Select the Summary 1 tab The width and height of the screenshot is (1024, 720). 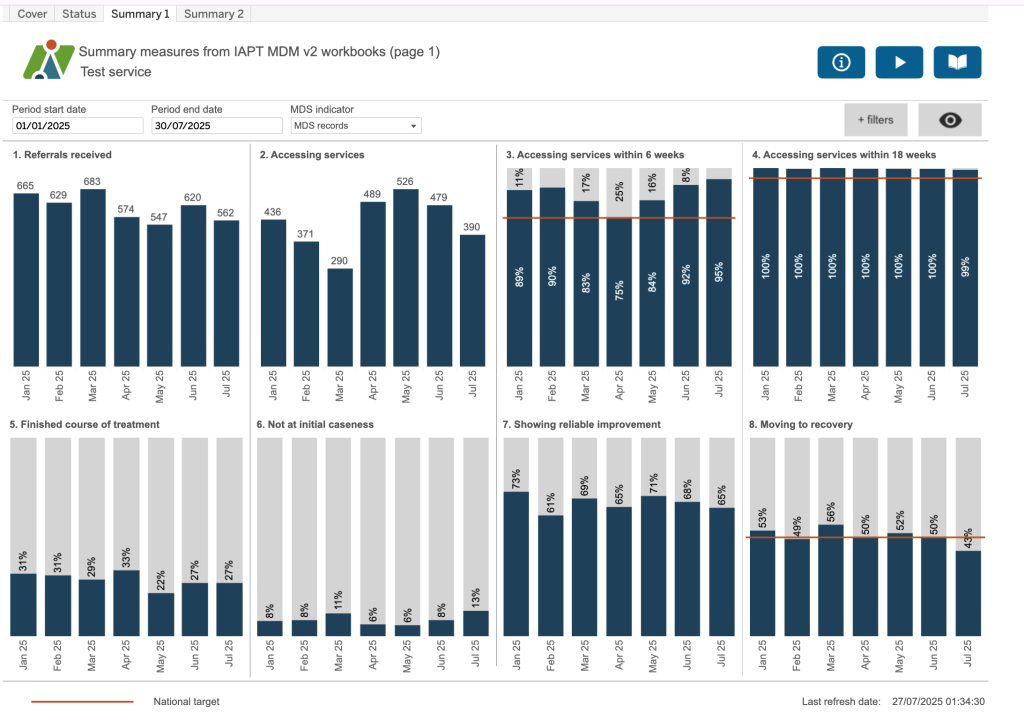140,14
